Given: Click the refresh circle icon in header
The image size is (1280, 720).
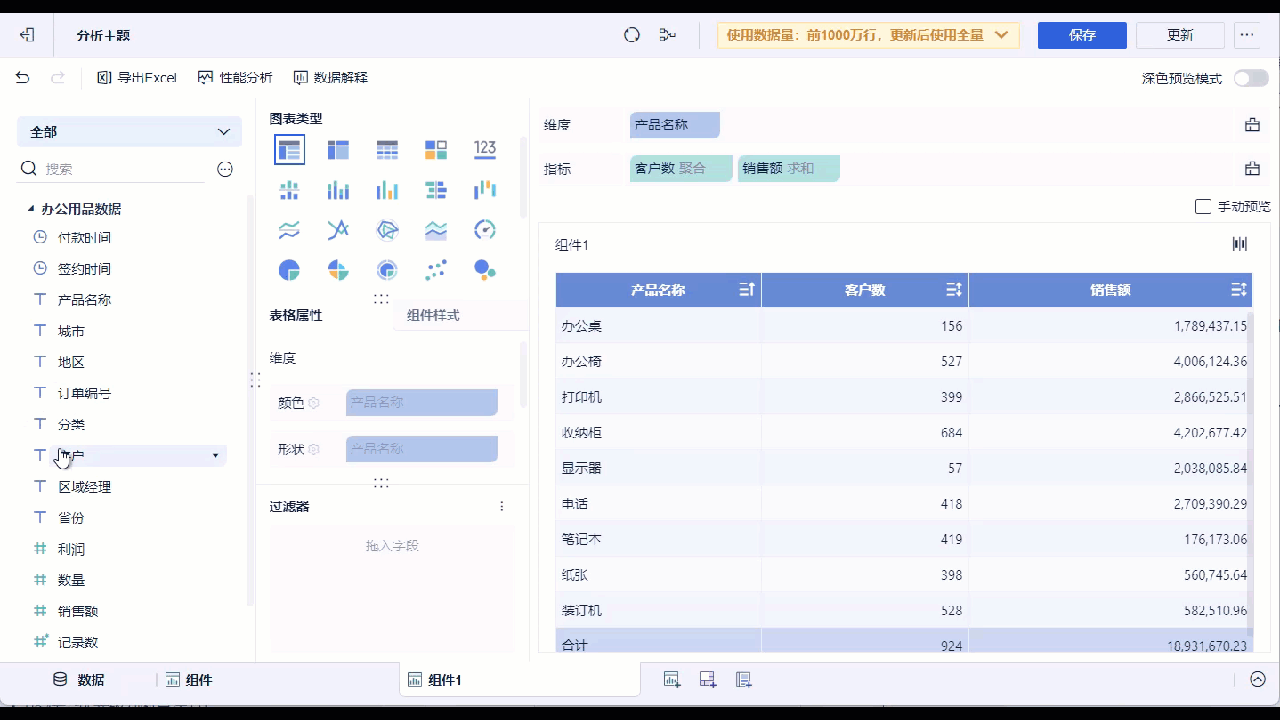Looking at the screenshot, I should 632,35.
